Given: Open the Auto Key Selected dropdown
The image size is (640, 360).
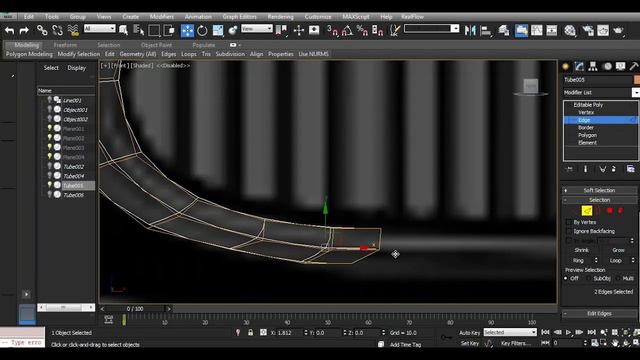Looking at the screenshot, I should tap(510, 333).
